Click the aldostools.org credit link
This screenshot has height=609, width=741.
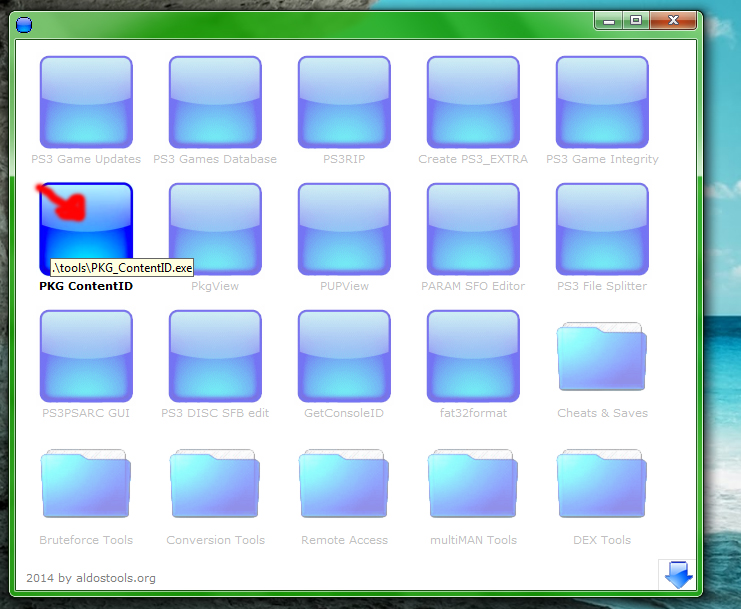pyautogui.click(x=91, y=577)
